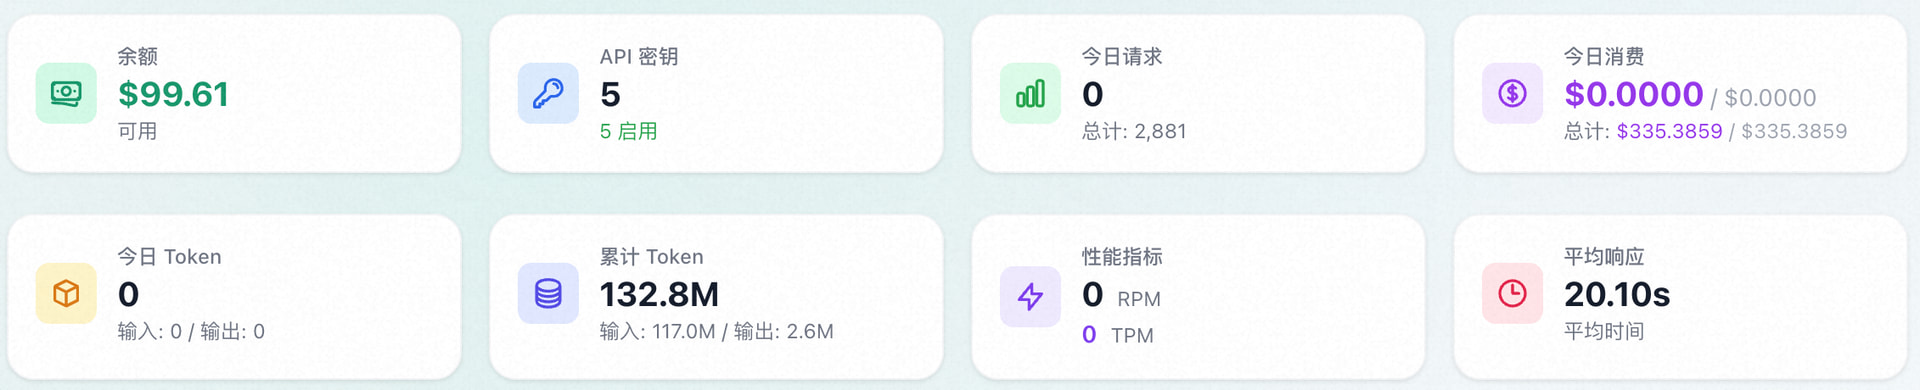The image size is (1920, 390).
Task: Click the purple dollar coin icon for 今日消费
Action: click(1512, 93)
